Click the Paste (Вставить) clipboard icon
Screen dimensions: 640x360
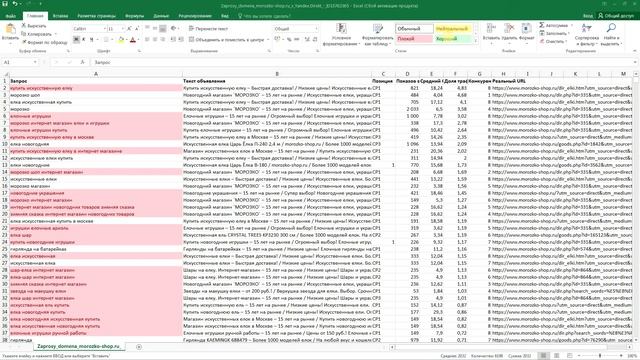(10, 29)
